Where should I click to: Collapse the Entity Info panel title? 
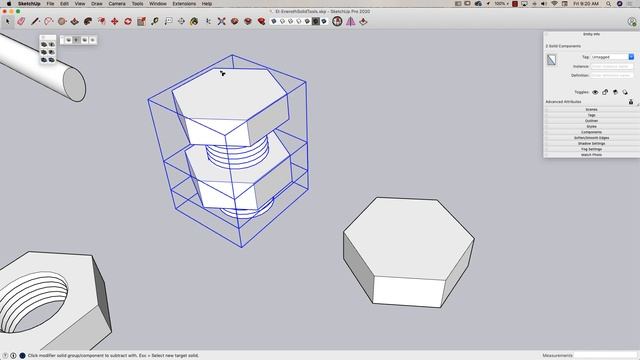[x=591, y=34]
